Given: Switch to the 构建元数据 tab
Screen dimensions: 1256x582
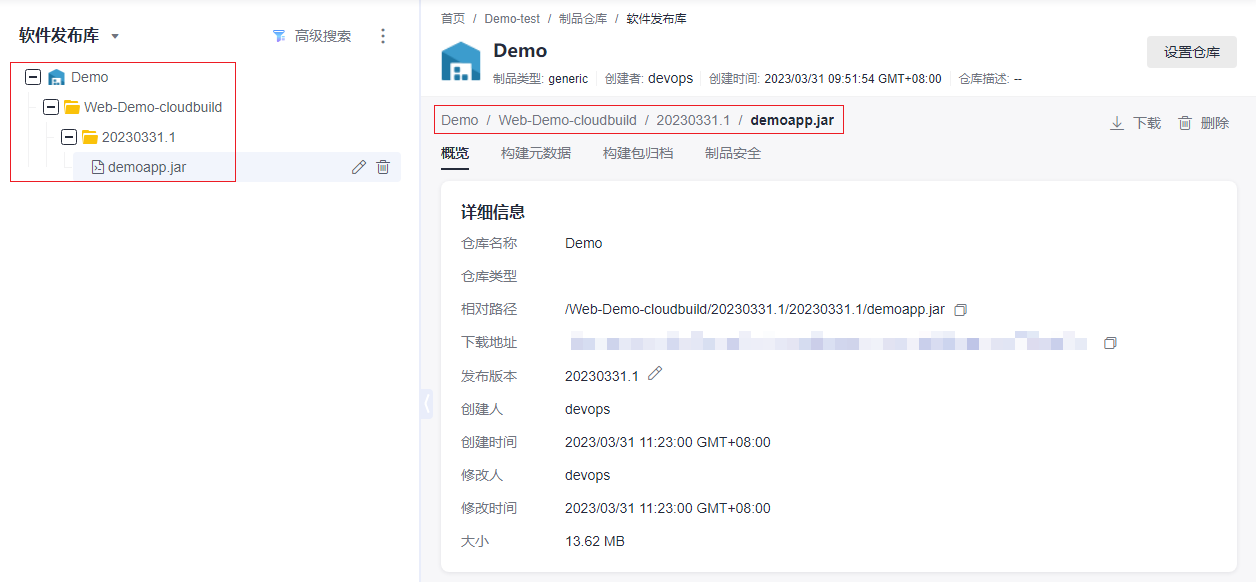Looking at the screenshot, I should tap(536, 153).
